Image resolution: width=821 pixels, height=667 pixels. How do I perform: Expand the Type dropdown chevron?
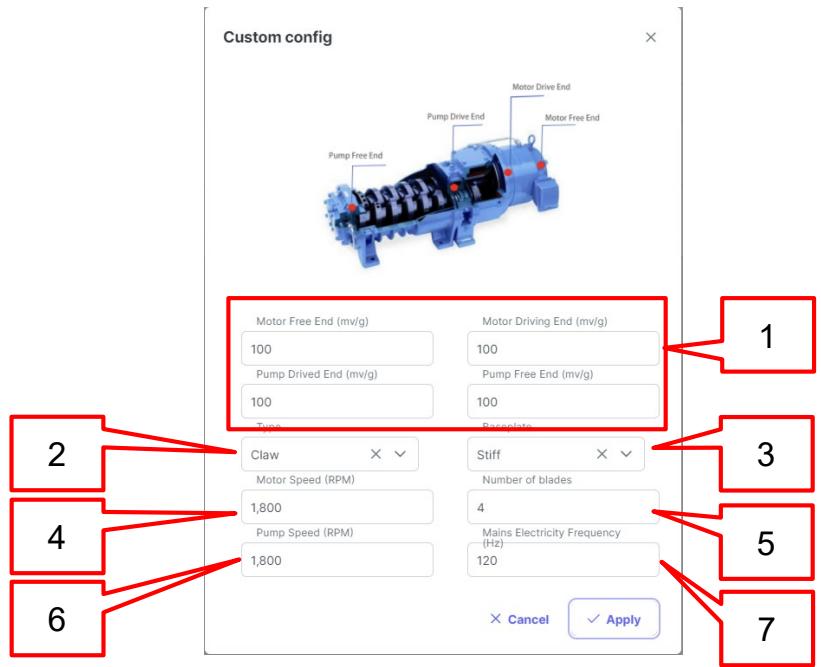click(x=400, y=454)
